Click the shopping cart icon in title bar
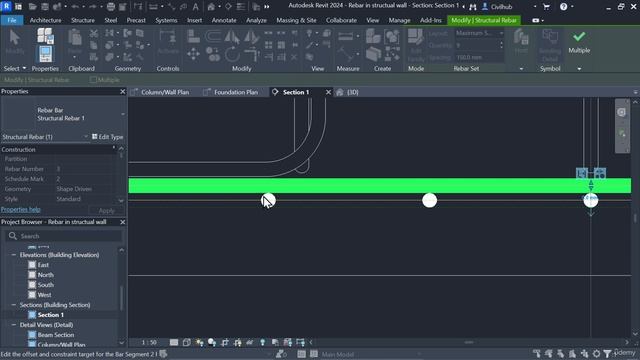This screenshot has width=640, height=360. click(x=546, y=7)
